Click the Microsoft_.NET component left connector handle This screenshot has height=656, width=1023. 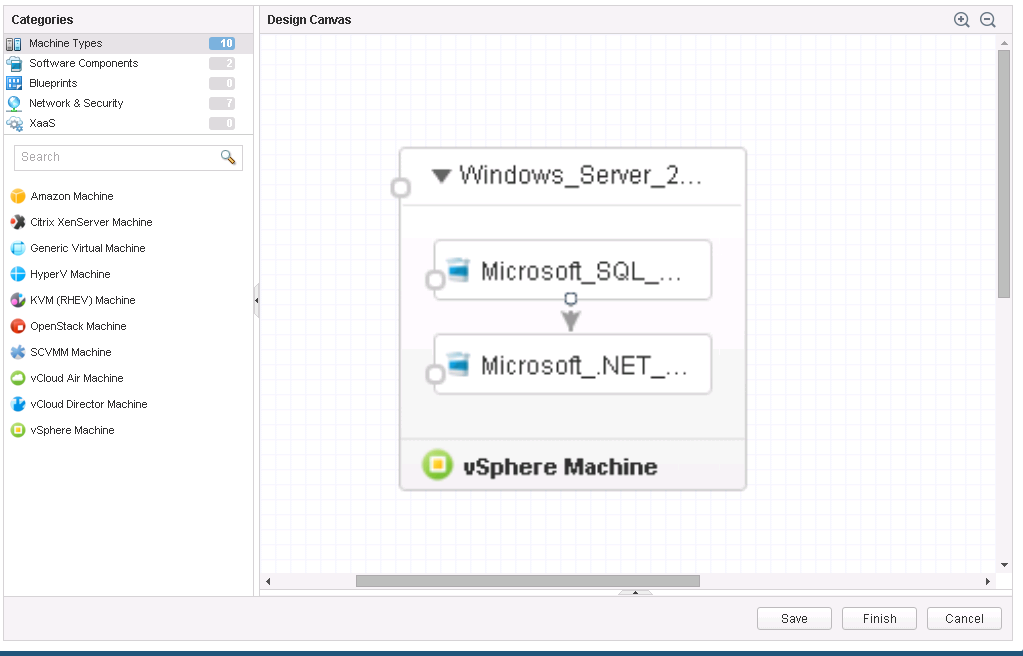tap(435, 375)
